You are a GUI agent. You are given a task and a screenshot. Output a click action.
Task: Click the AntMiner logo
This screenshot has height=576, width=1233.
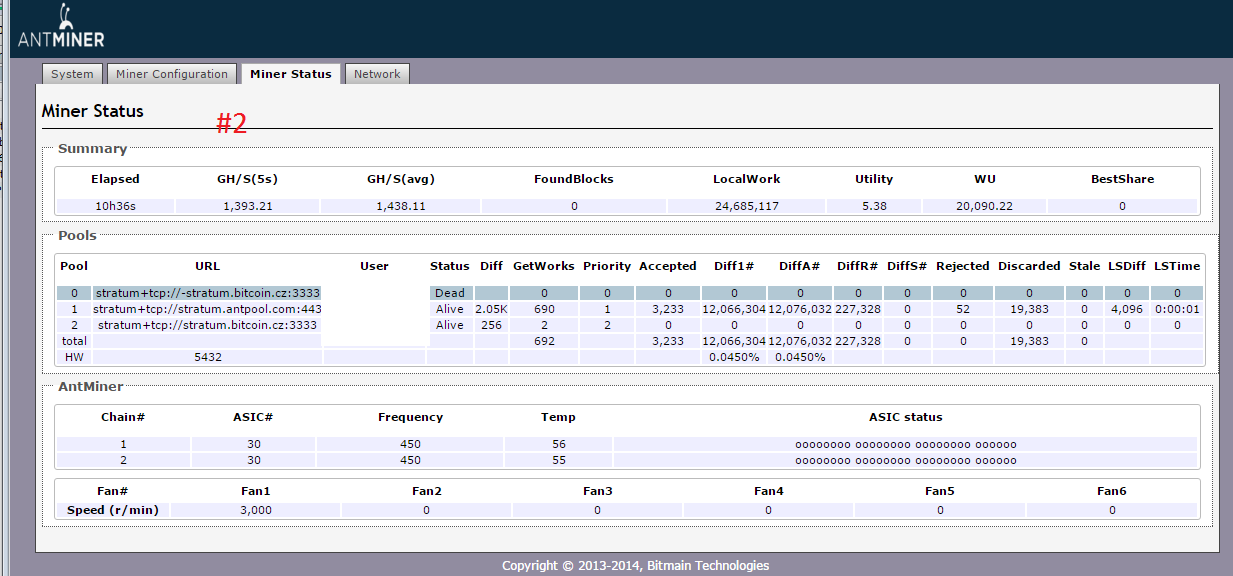[x=61, y=27]
